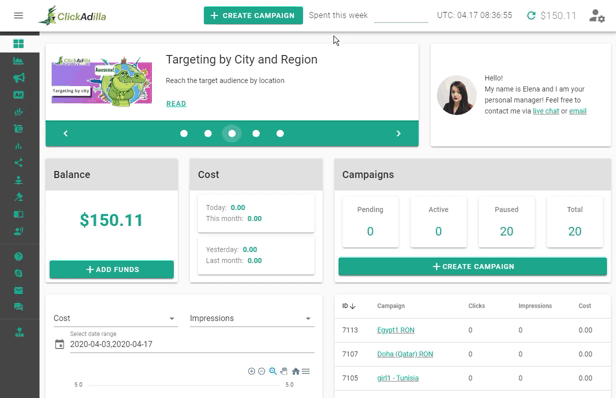Select the fourth carousel dot
The image size is (616, 398).
click(256, 134)
